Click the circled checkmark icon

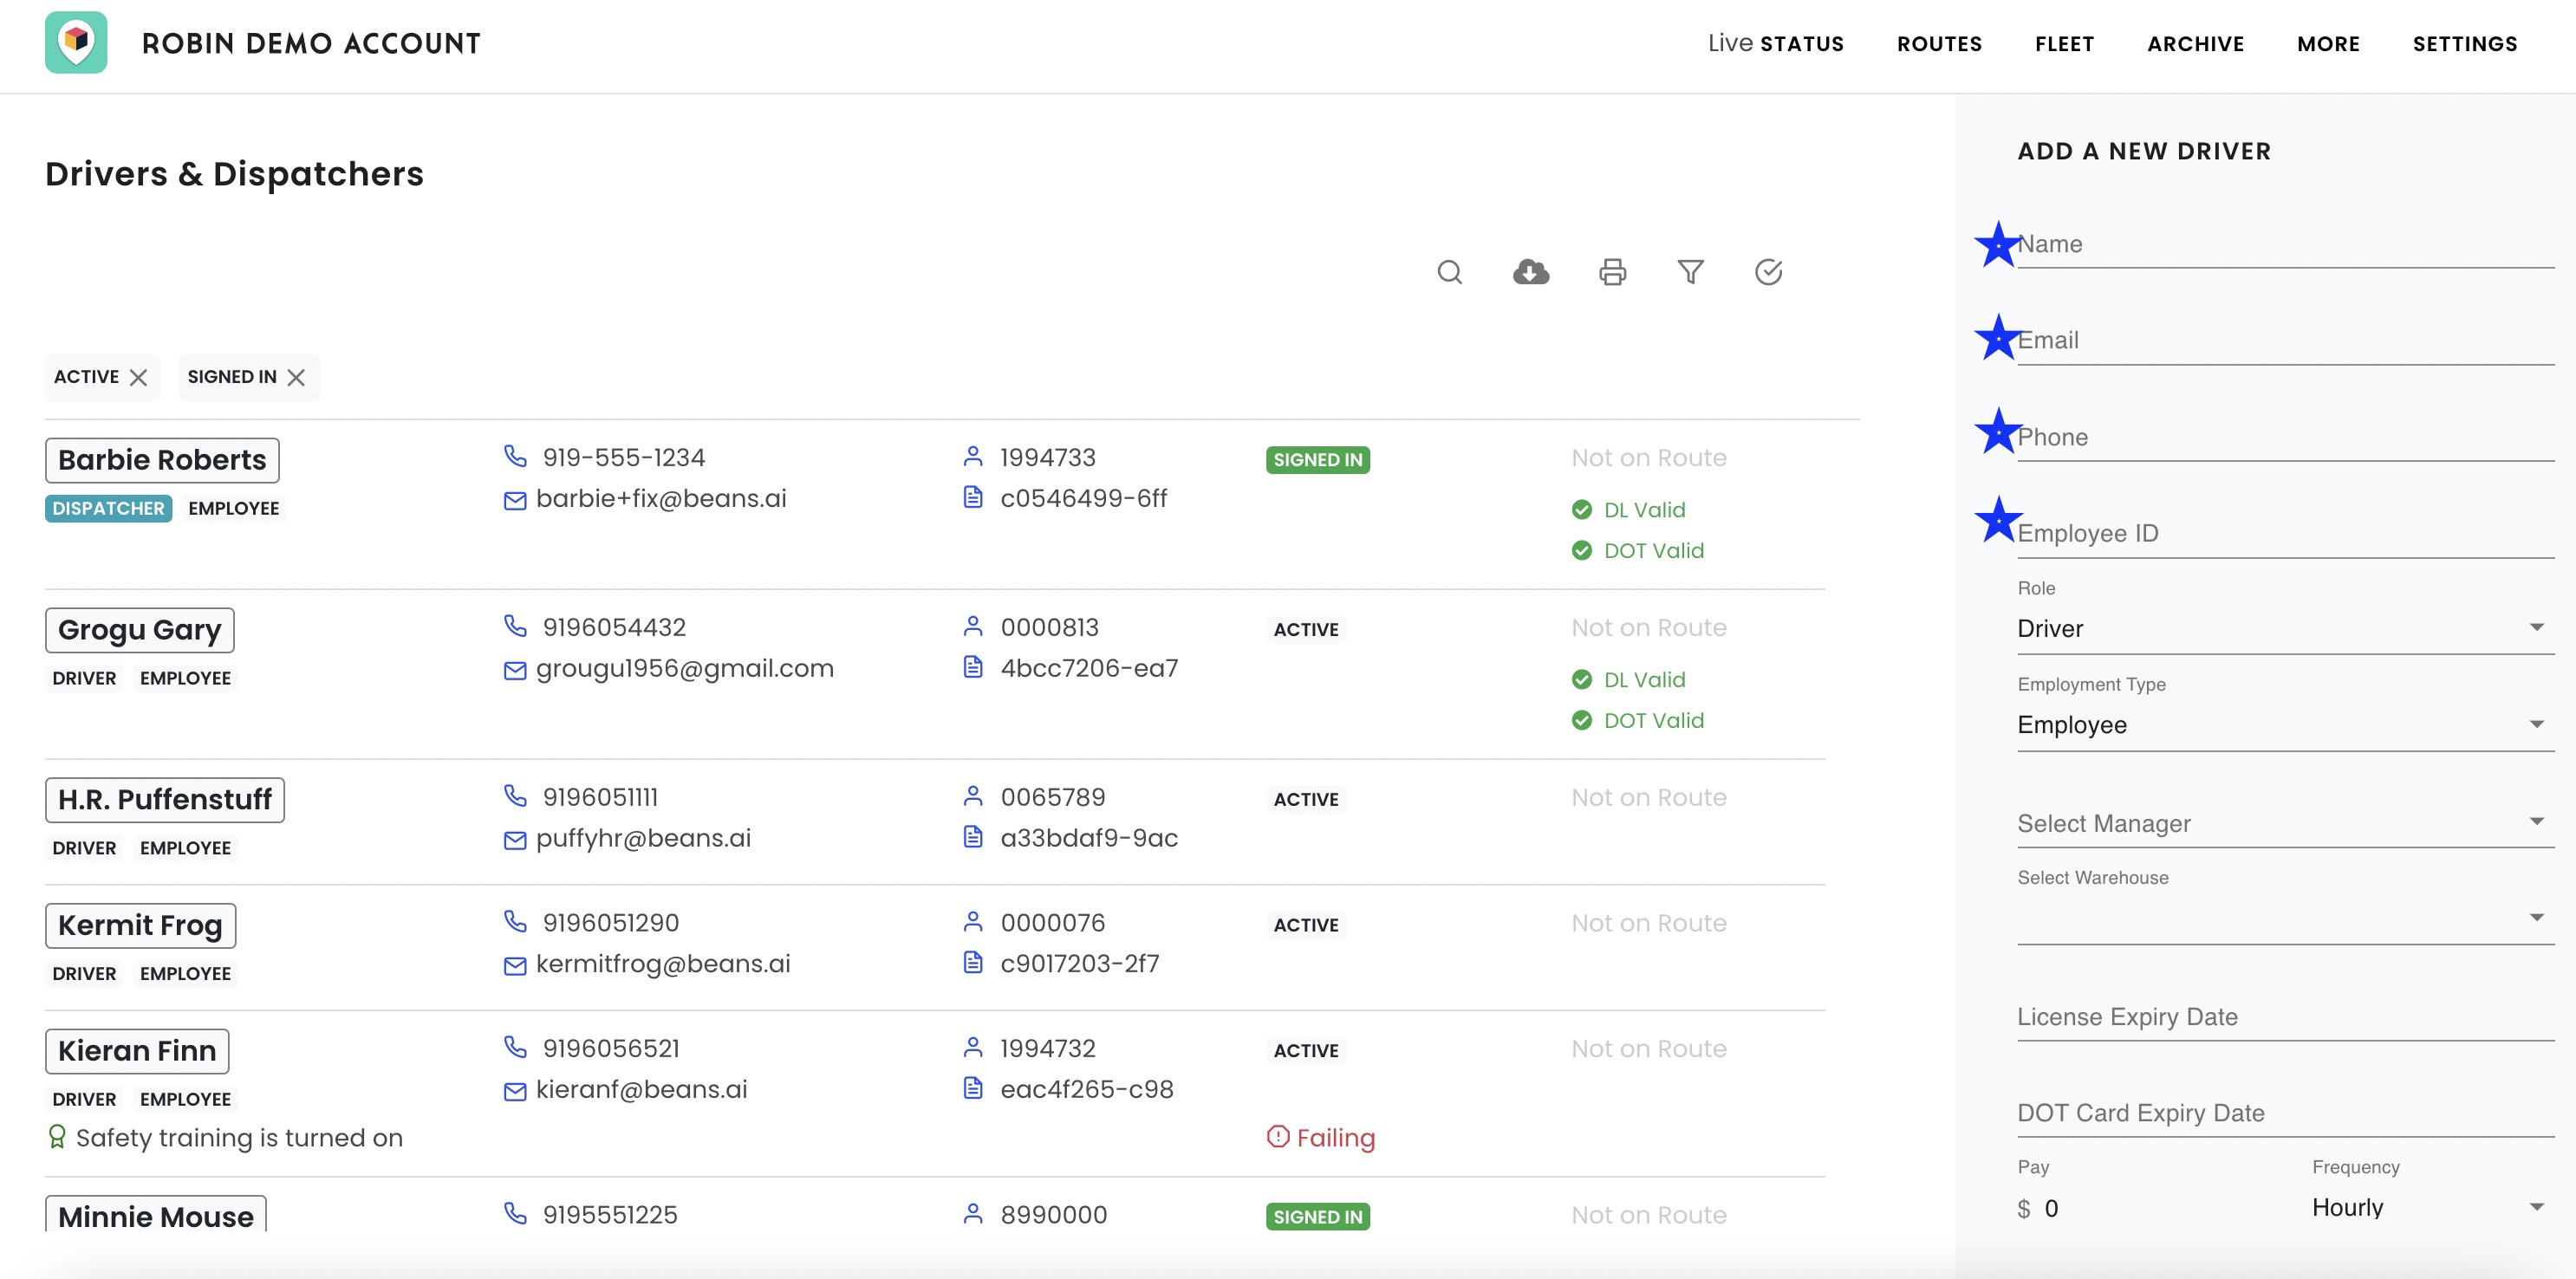point(1768,272)
